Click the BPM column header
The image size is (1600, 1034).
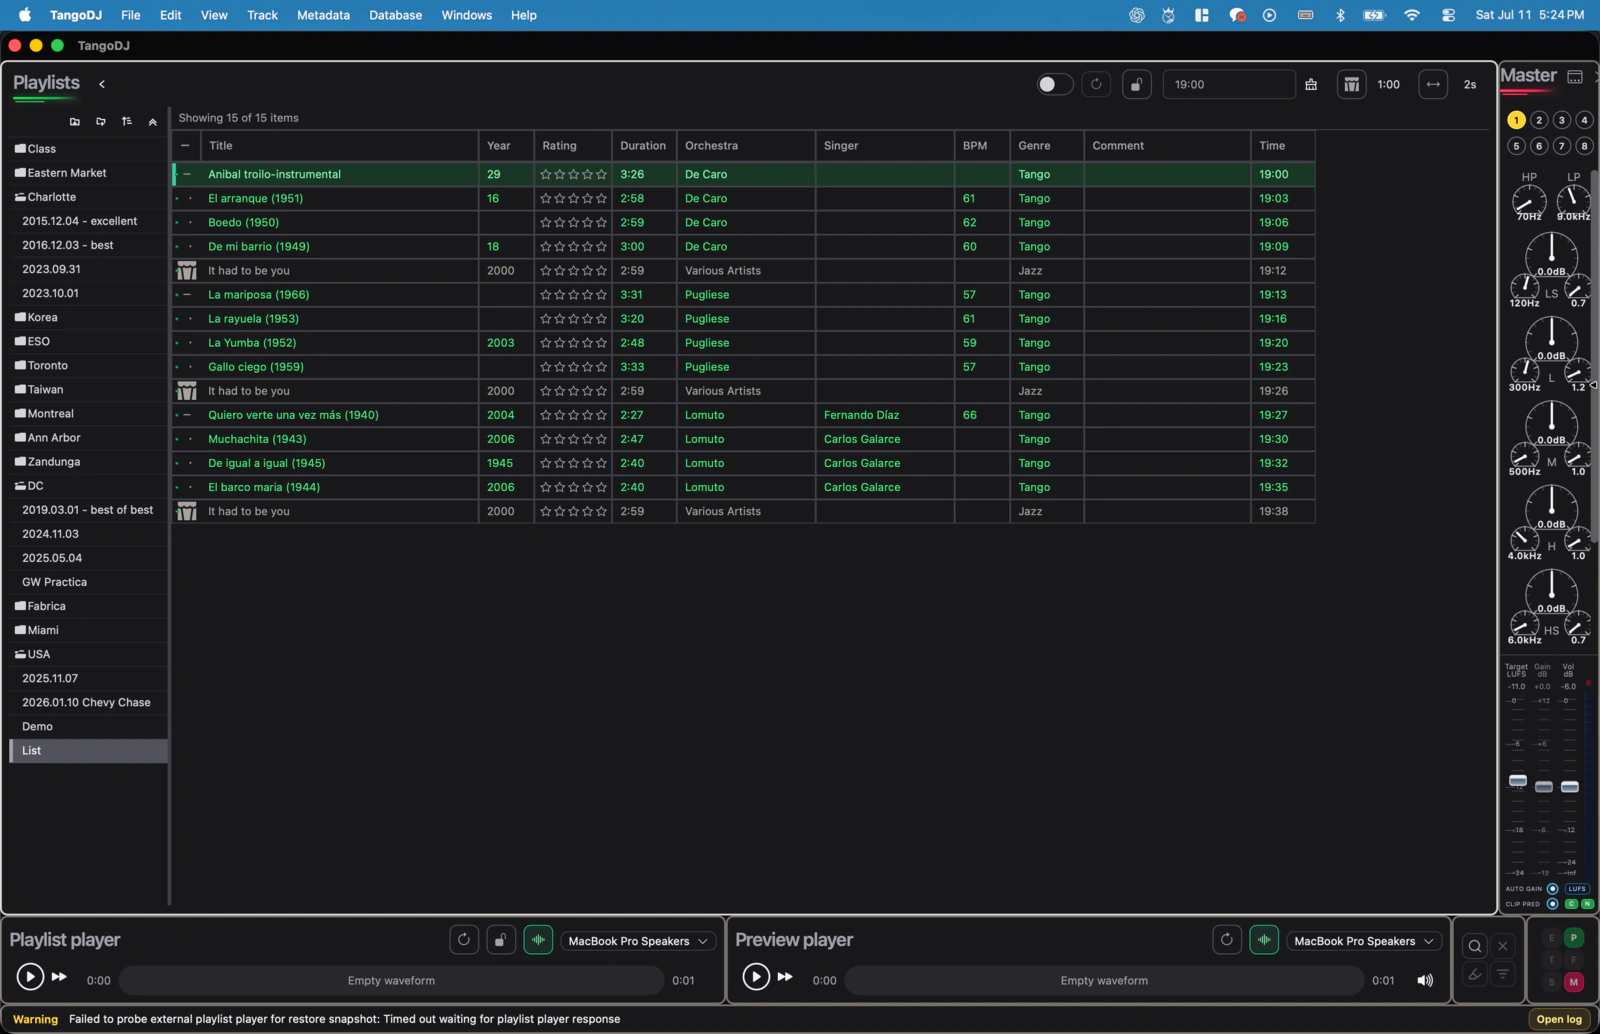982,146
